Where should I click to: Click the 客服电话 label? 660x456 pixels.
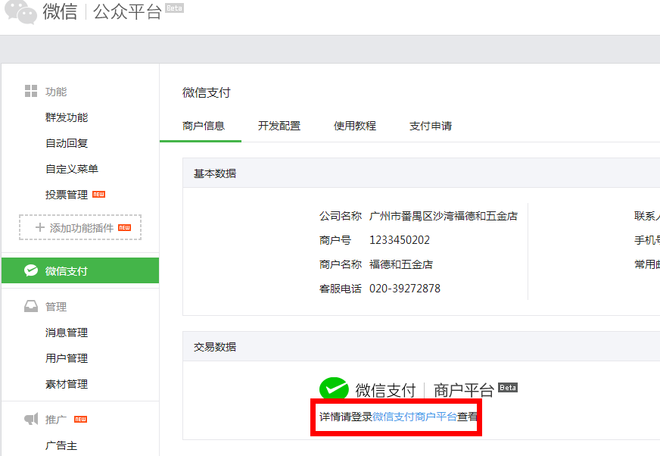(x=341, y=288)
